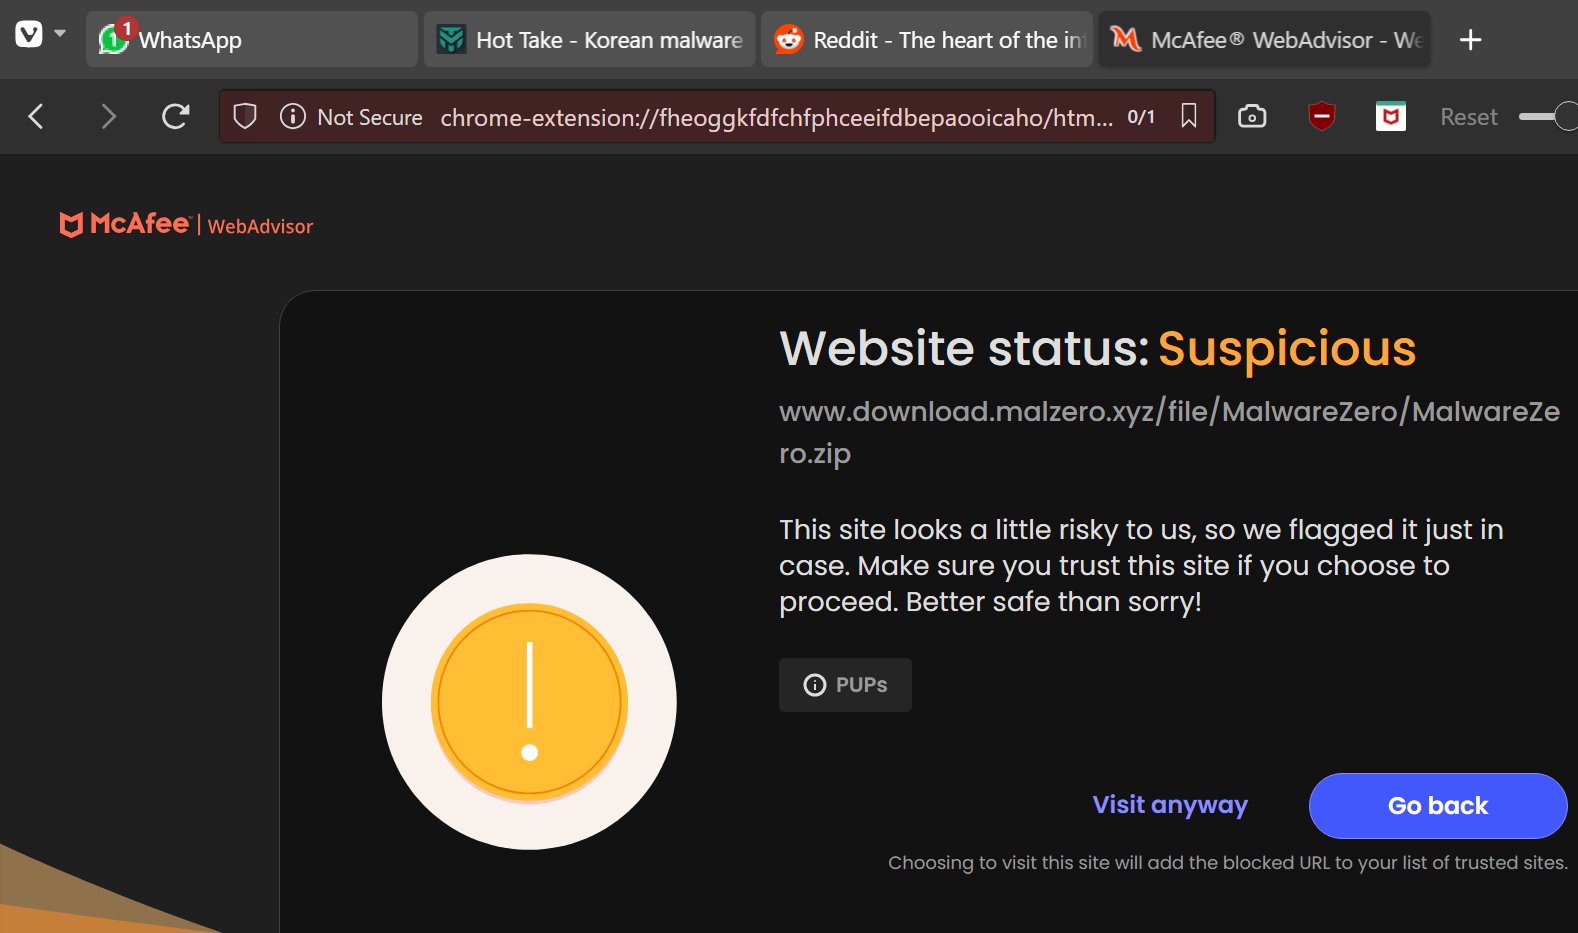Switch to the Reddit tab
Viewport: 1578px width, 933px height.
click(926, 40)
